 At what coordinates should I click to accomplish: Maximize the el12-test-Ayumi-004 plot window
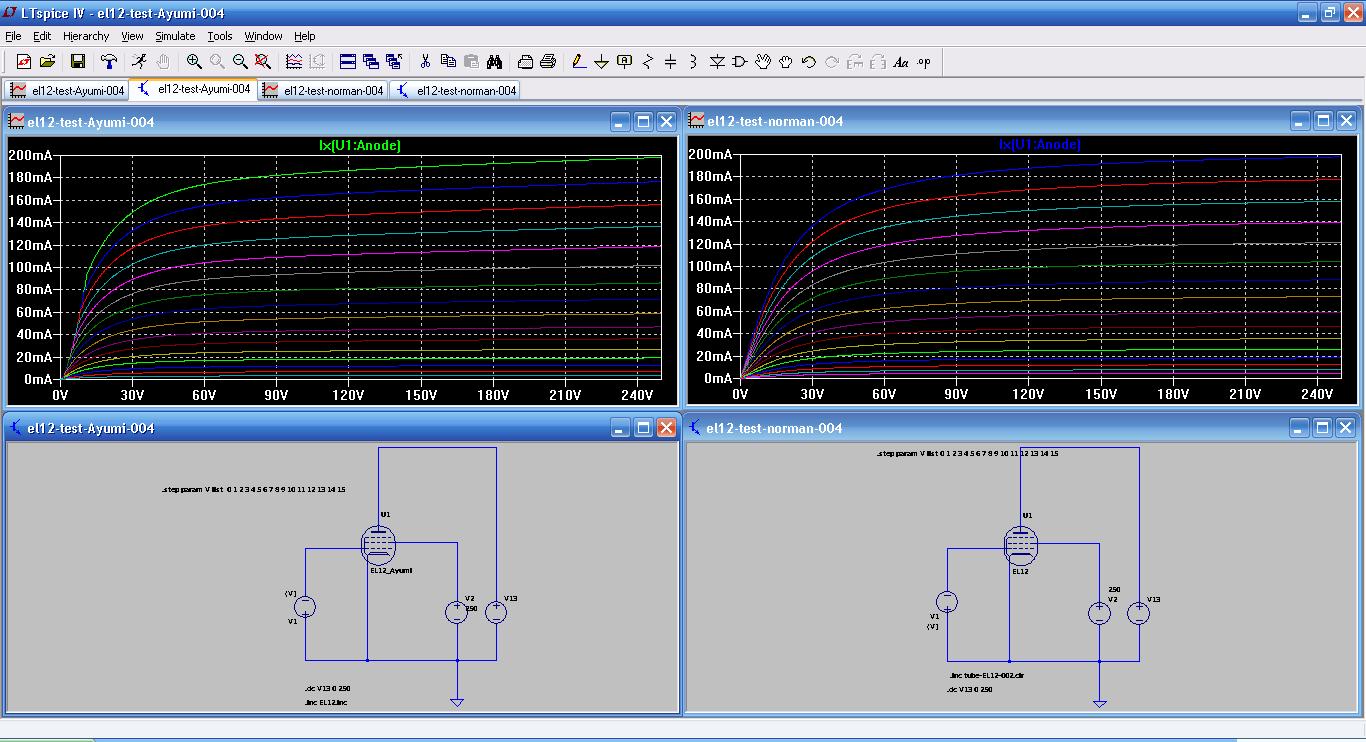click(x=643, y=121)
